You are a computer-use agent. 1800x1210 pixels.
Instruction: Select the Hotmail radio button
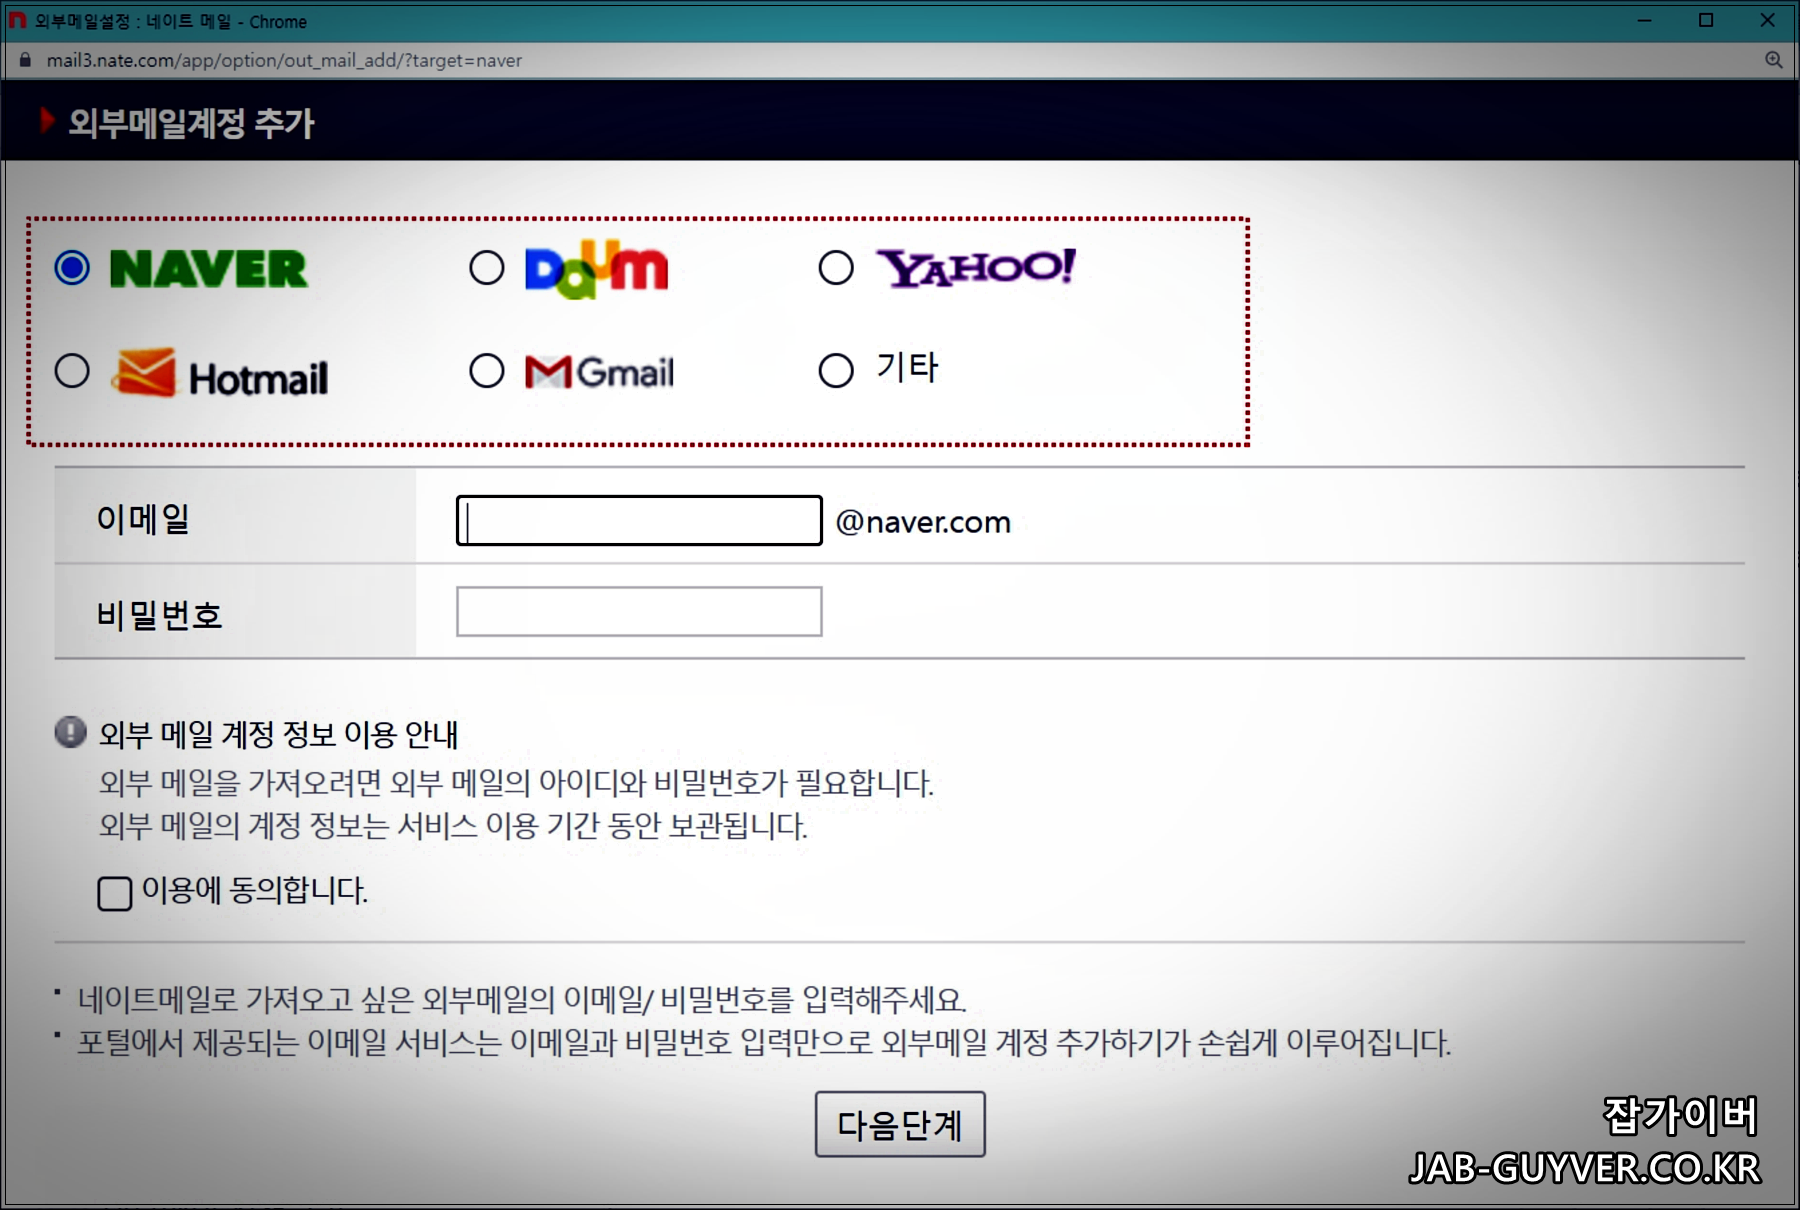click(72, 371)
